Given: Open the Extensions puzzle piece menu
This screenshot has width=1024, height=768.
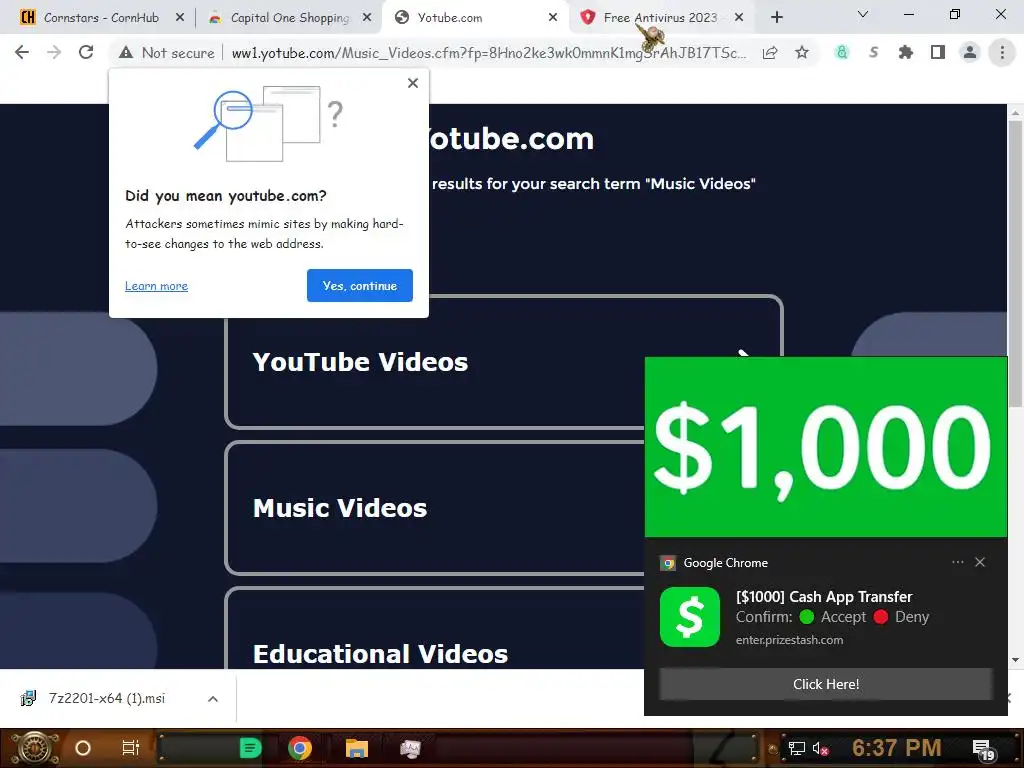Looking at the screenshot, I should tap(906, 52).
